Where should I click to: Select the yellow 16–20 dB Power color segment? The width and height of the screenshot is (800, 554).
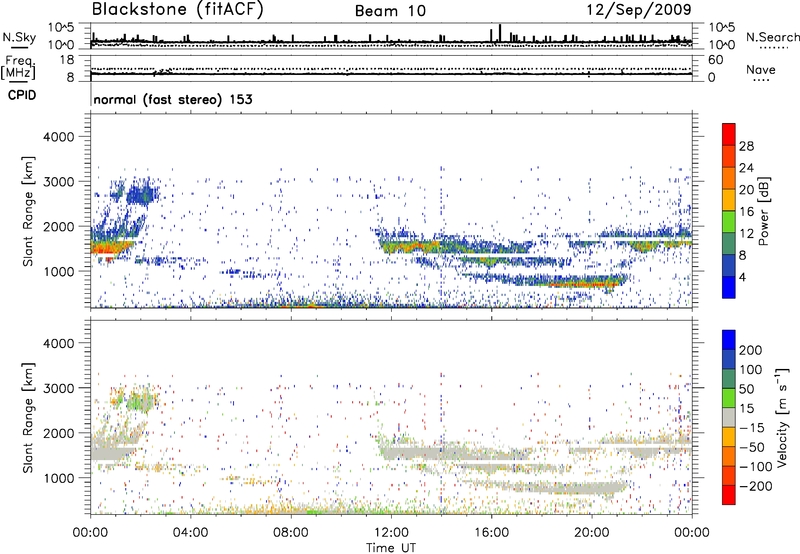point(729,199)
